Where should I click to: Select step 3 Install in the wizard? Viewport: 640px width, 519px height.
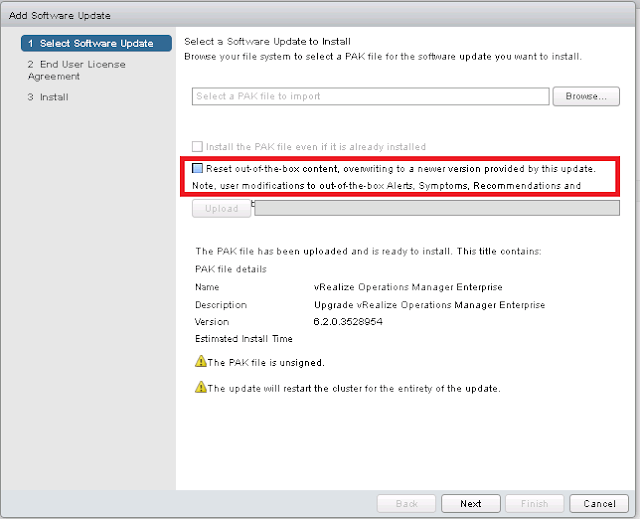click(48, 97)
